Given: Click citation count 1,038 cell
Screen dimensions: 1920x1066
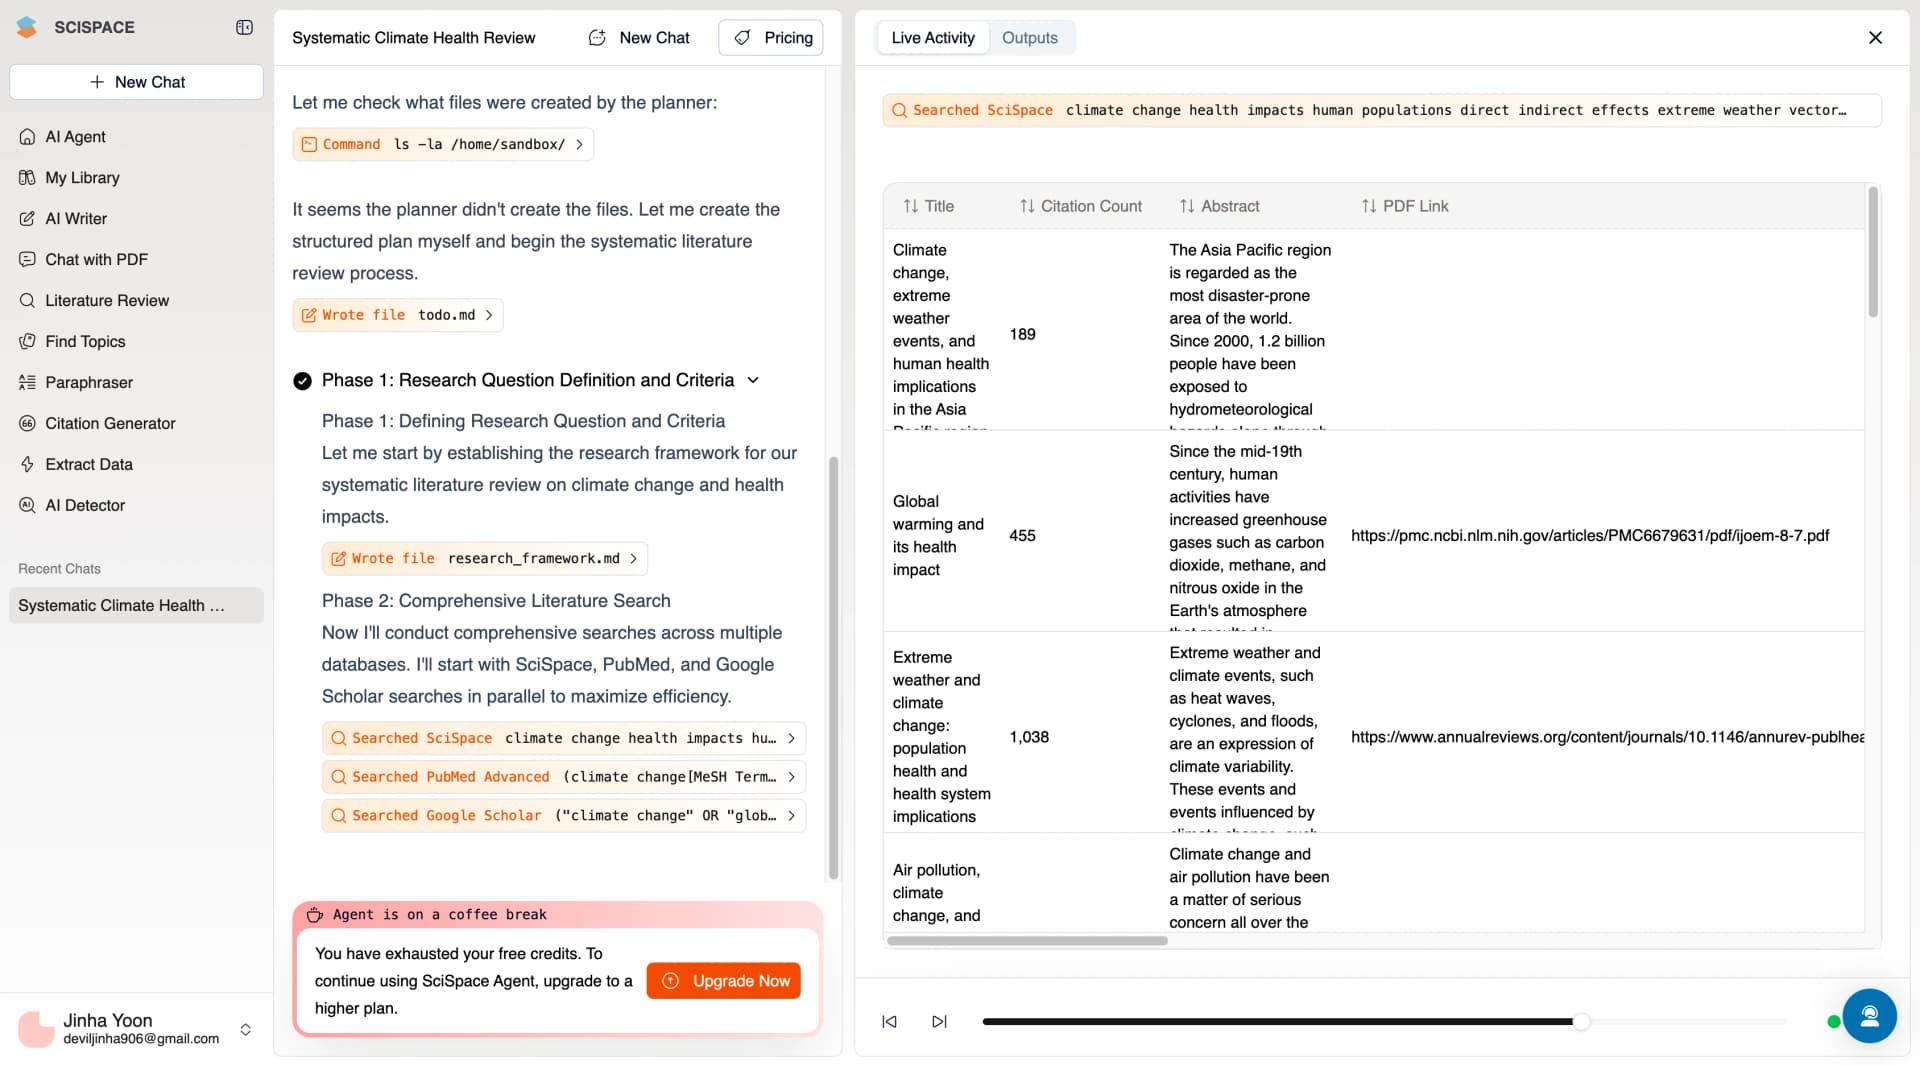Looking at the screenshot, I should click(x=1029, y=737).
